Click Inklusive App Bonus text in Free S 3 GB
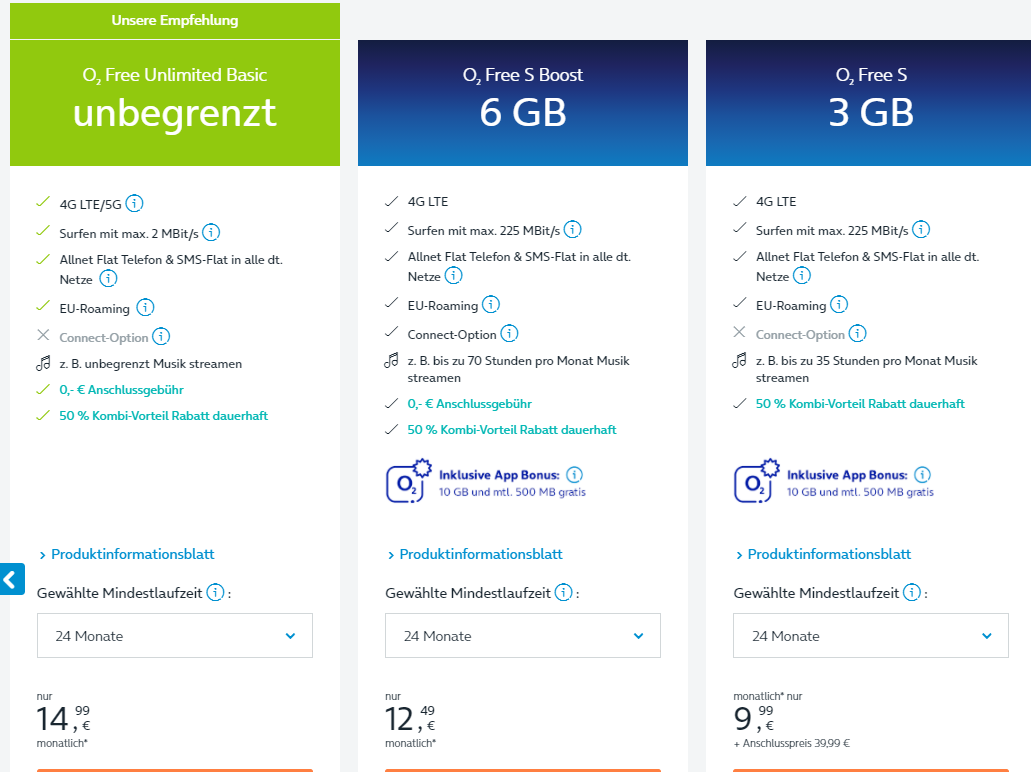 [x=847, y=475]
